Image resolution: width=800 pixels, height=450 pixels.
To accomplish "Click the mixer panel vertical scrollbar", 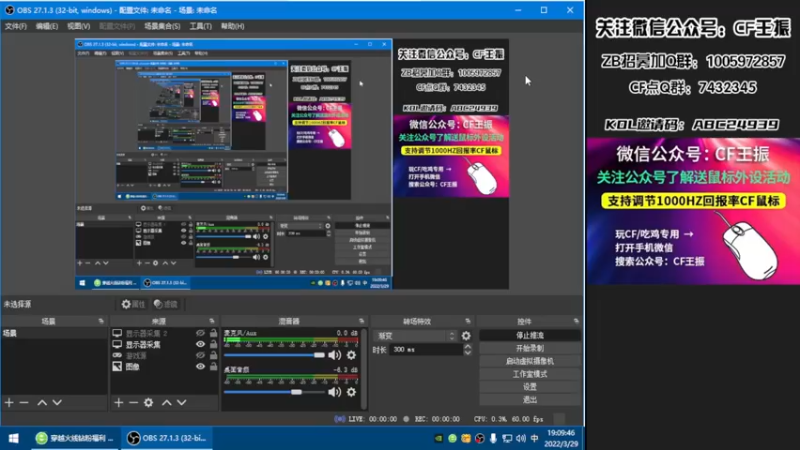I will point(364,368).
